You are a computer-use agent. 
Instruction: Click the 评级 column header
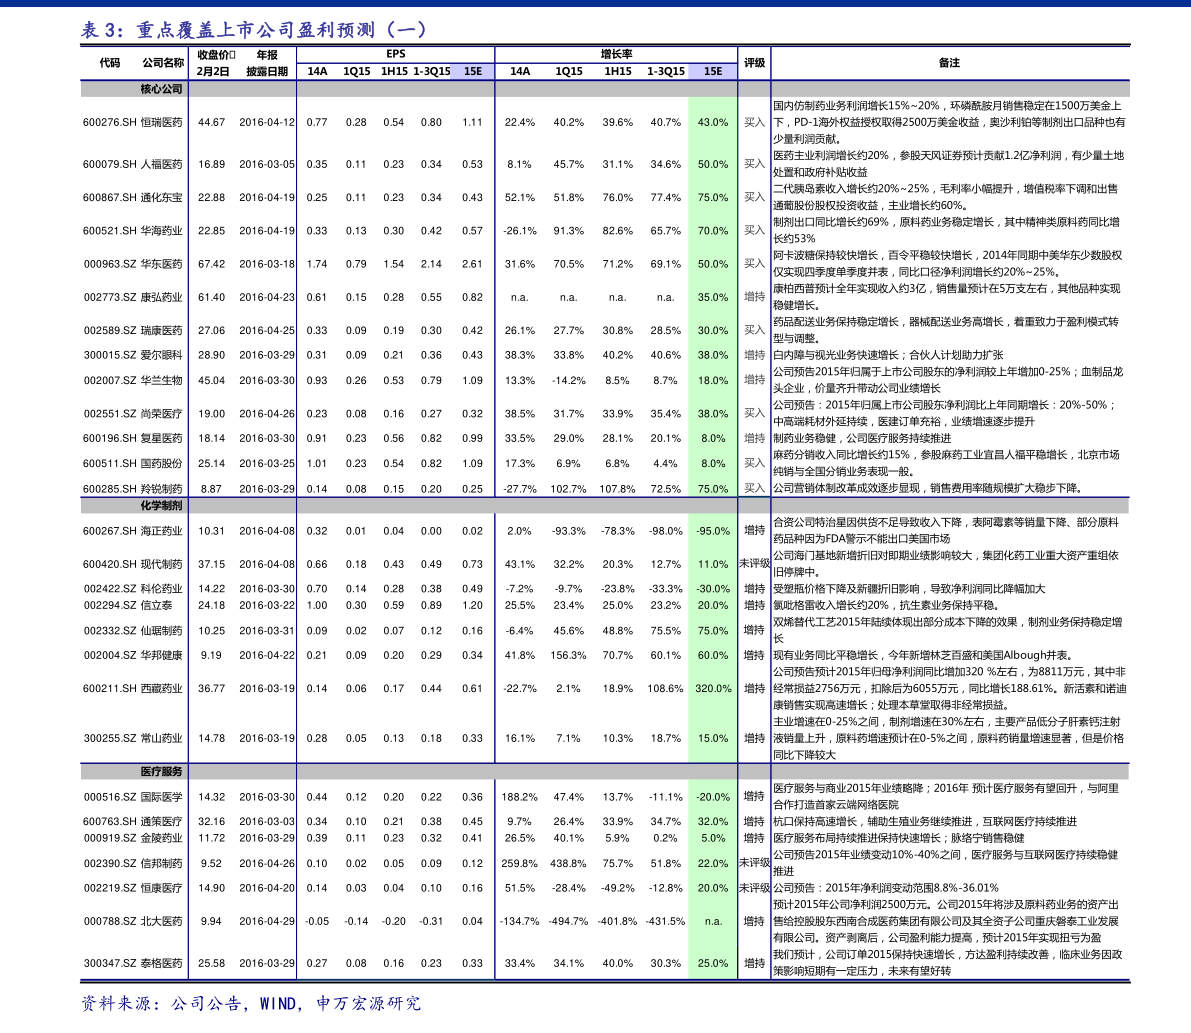(x=754, y=63)
